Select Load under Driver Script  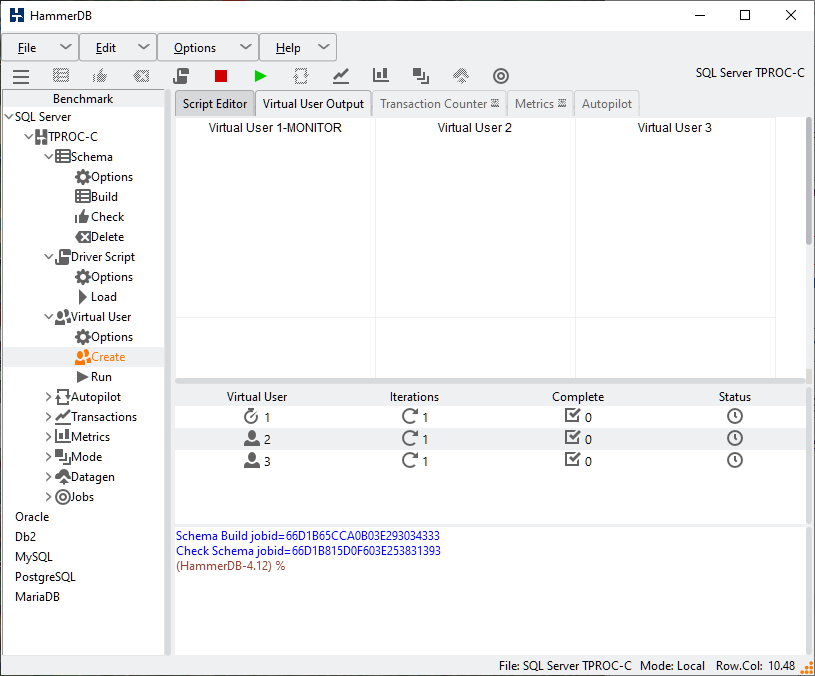(97, 297)
